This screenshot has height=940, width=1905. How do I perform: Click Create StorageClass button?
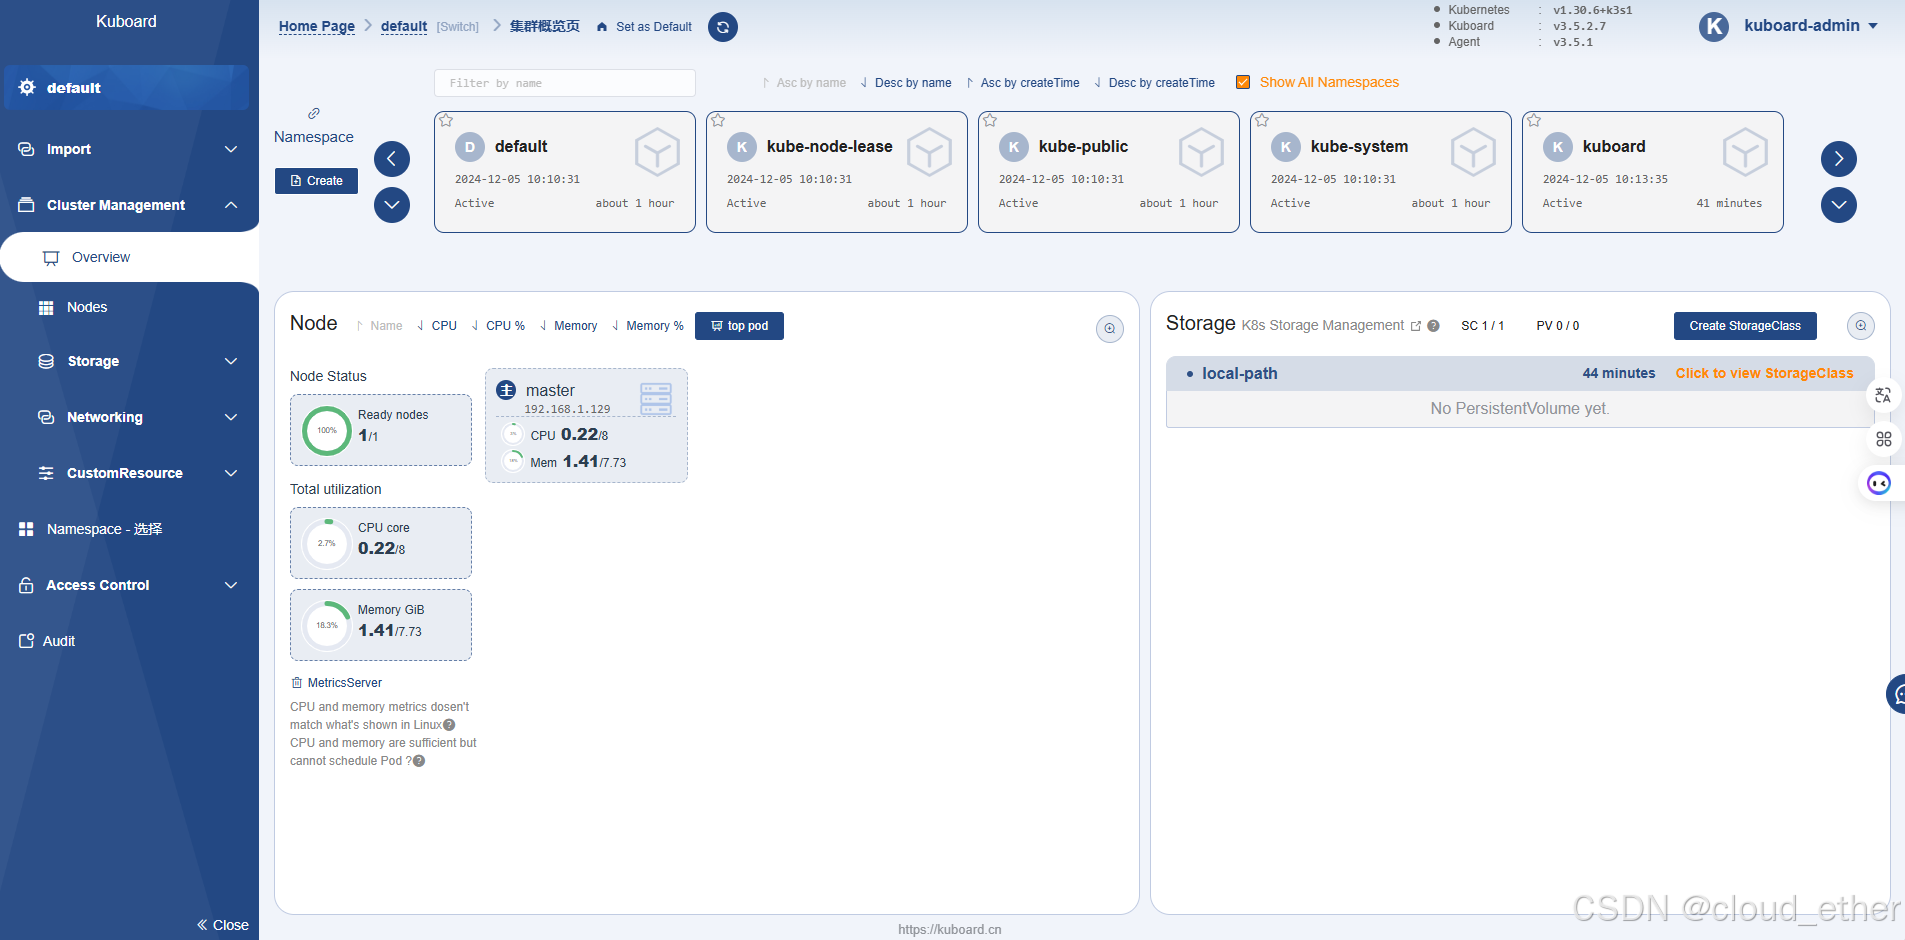click(x=1745, y=326)
